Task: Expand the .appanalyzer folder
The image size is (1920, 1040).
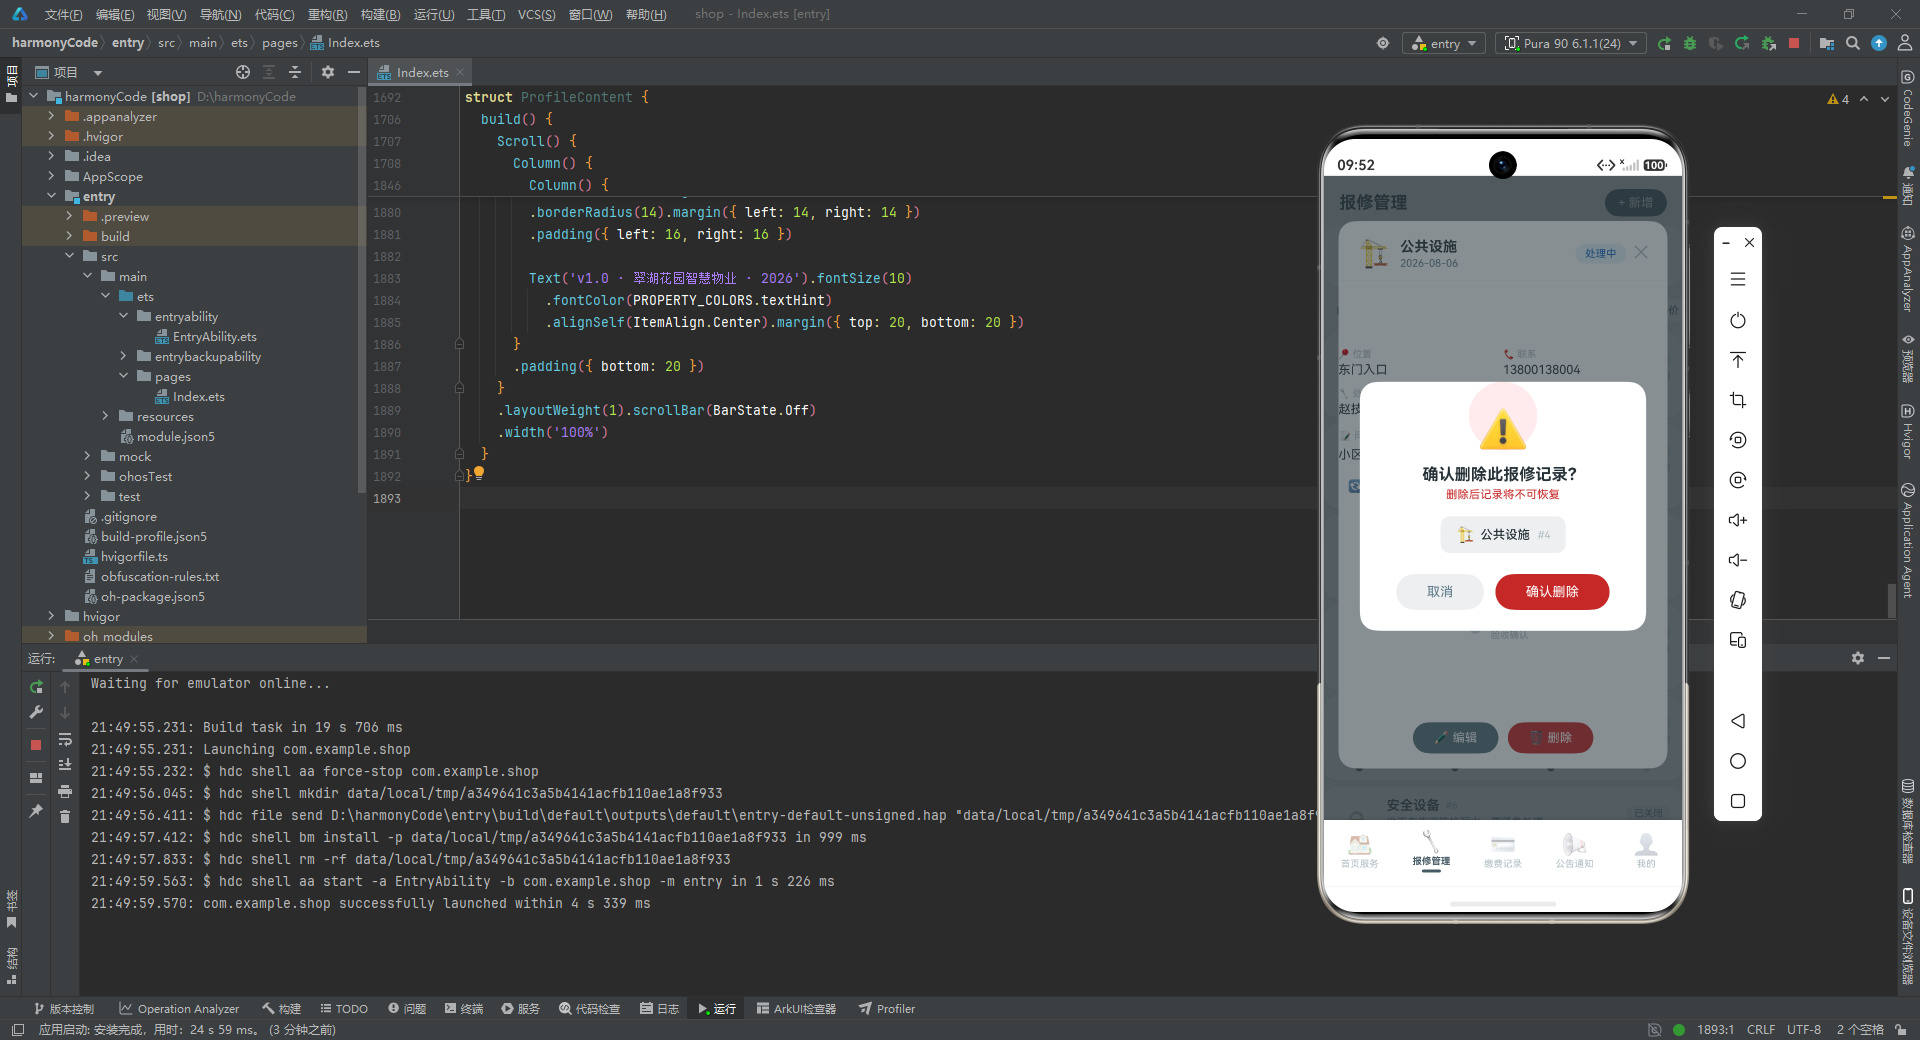Action: 52,116
